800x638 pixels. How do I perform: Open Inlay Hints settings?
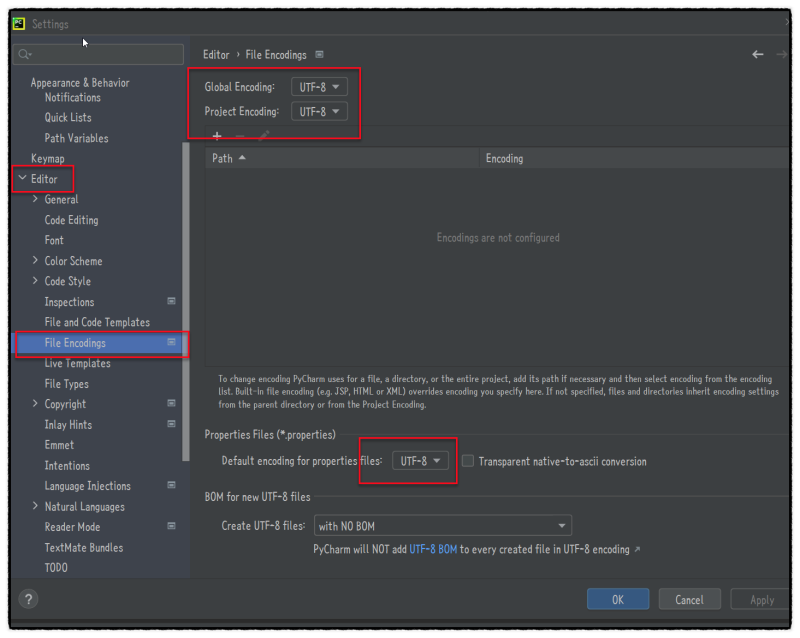[68, 425]
